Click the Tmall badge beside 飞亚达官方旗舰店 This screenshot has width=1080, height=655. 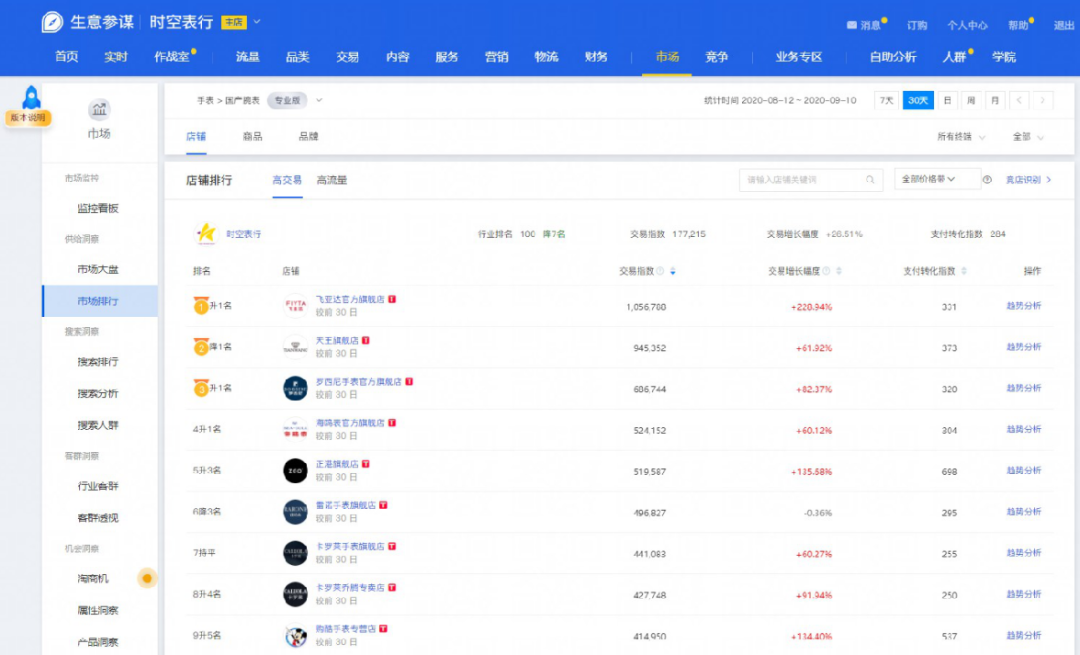point(392,300)
